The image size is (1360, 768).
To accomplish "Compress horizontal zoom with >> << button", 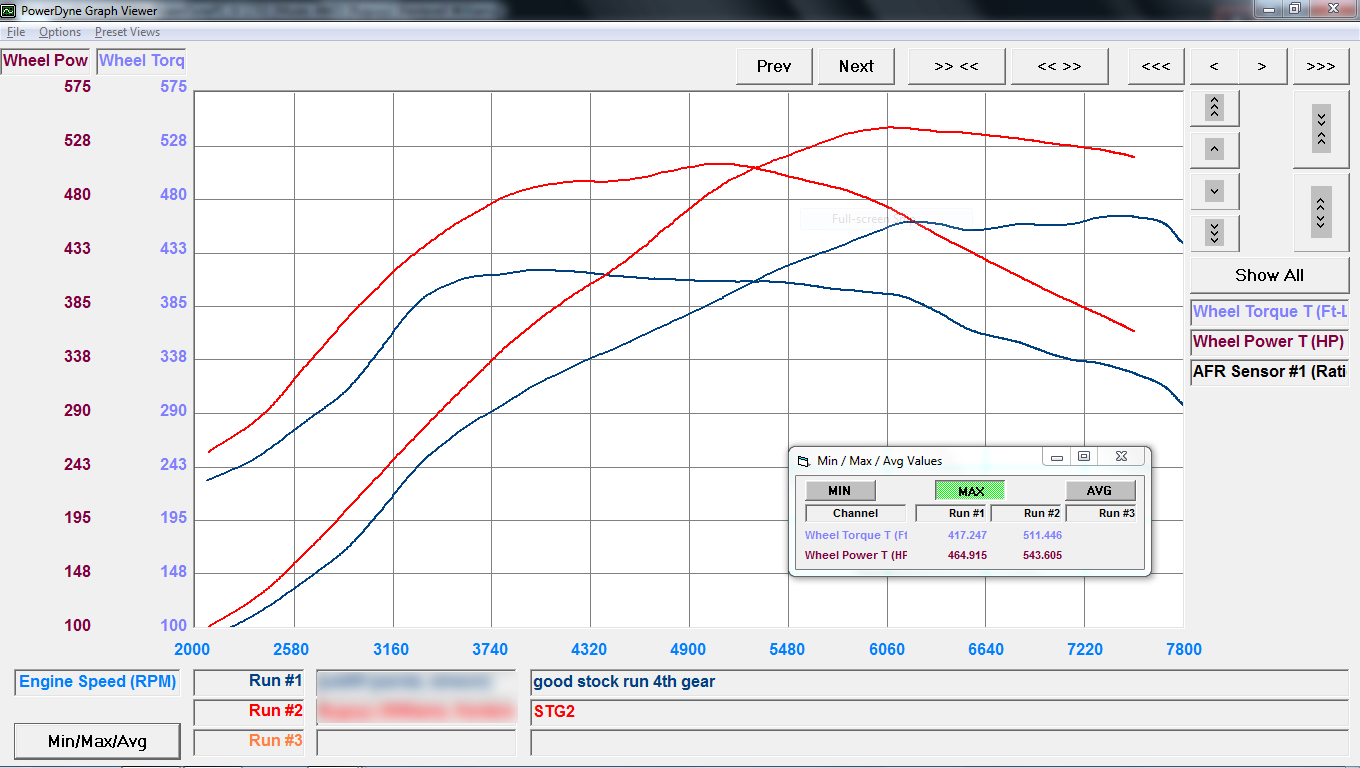I will coord(956,66).
